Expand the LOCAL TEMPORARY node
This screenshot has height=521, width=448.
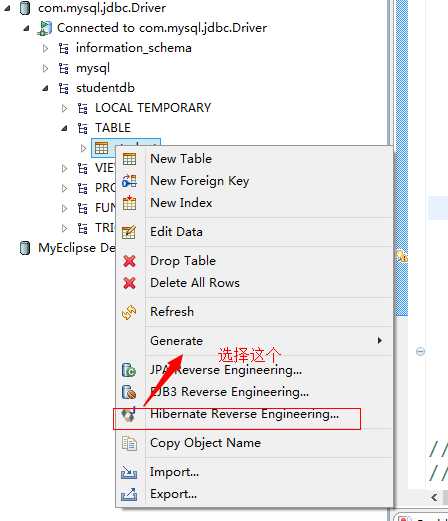coord(64,109)
